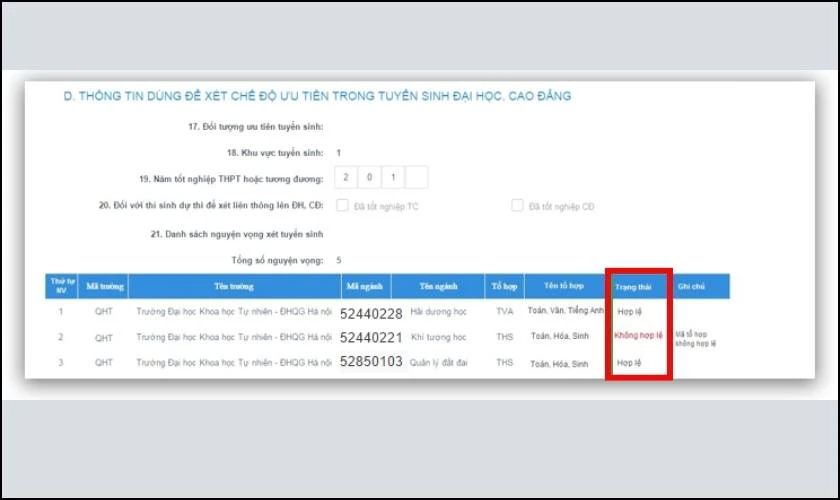Click the 'Tên trường' column header
The width and height of the screenshot is (840, 500).
pyautogui.click(x=233, y=286)
